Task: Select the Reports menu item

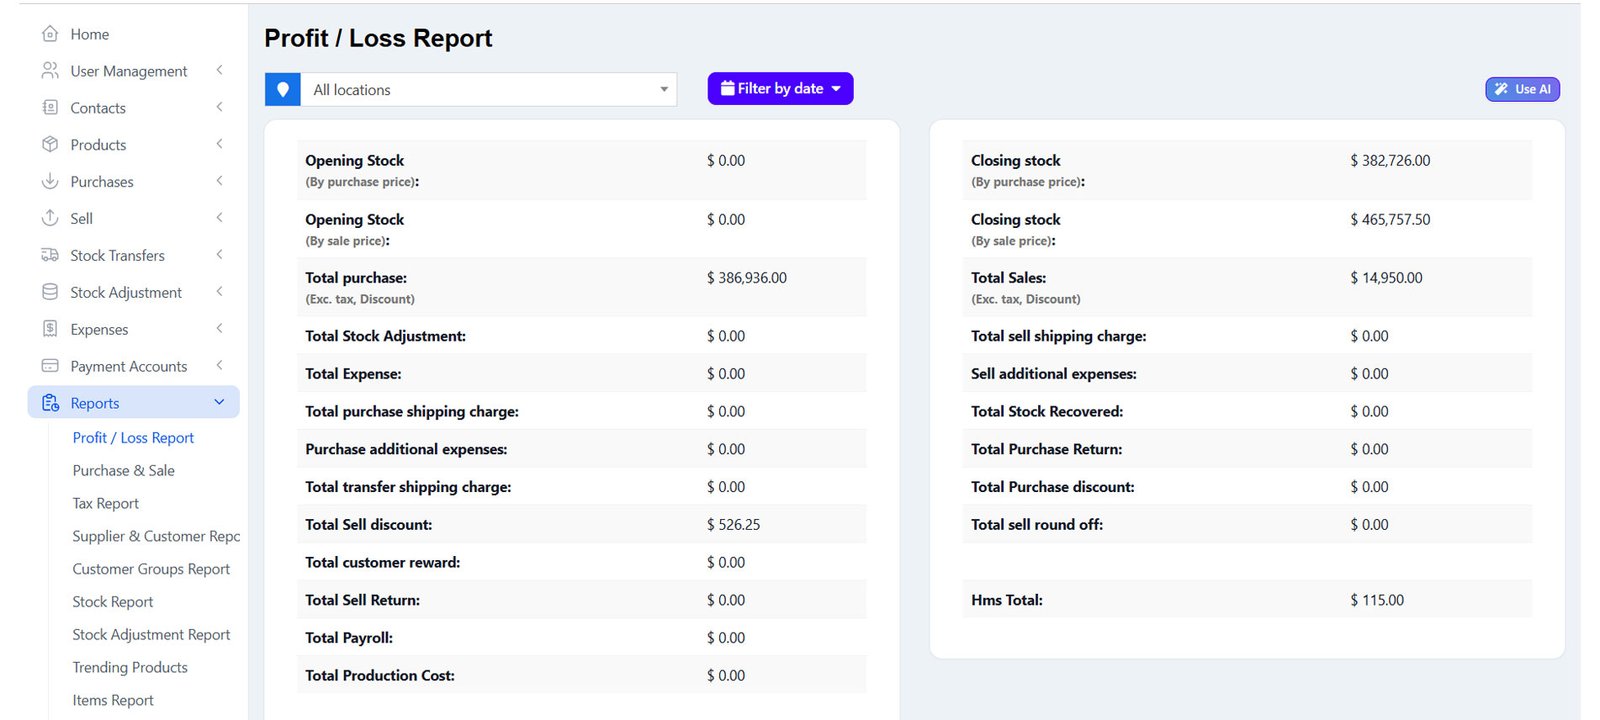Action: pyautogui.click(x=134, y=403)
